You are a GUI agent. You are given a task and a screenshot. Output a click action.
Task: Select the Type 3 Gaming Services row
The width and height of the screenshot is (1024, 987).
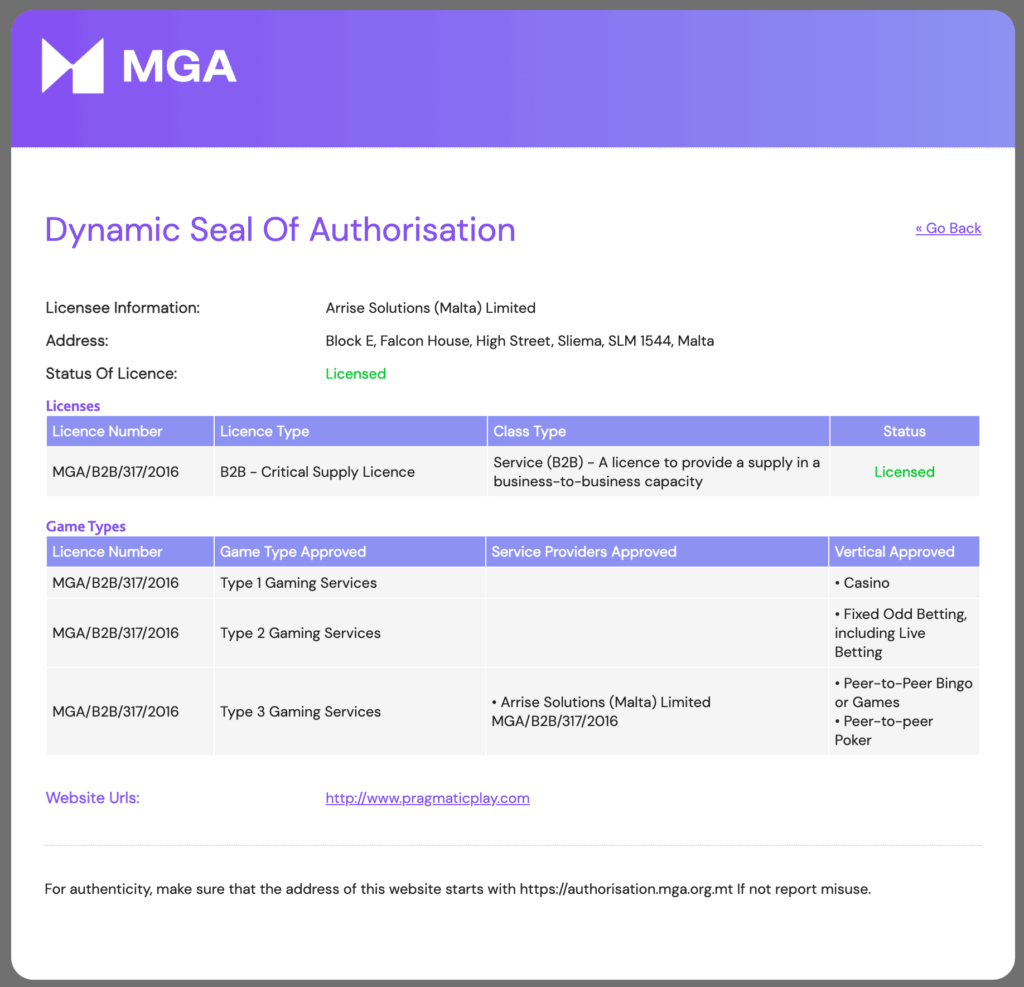tap(300, 712)
